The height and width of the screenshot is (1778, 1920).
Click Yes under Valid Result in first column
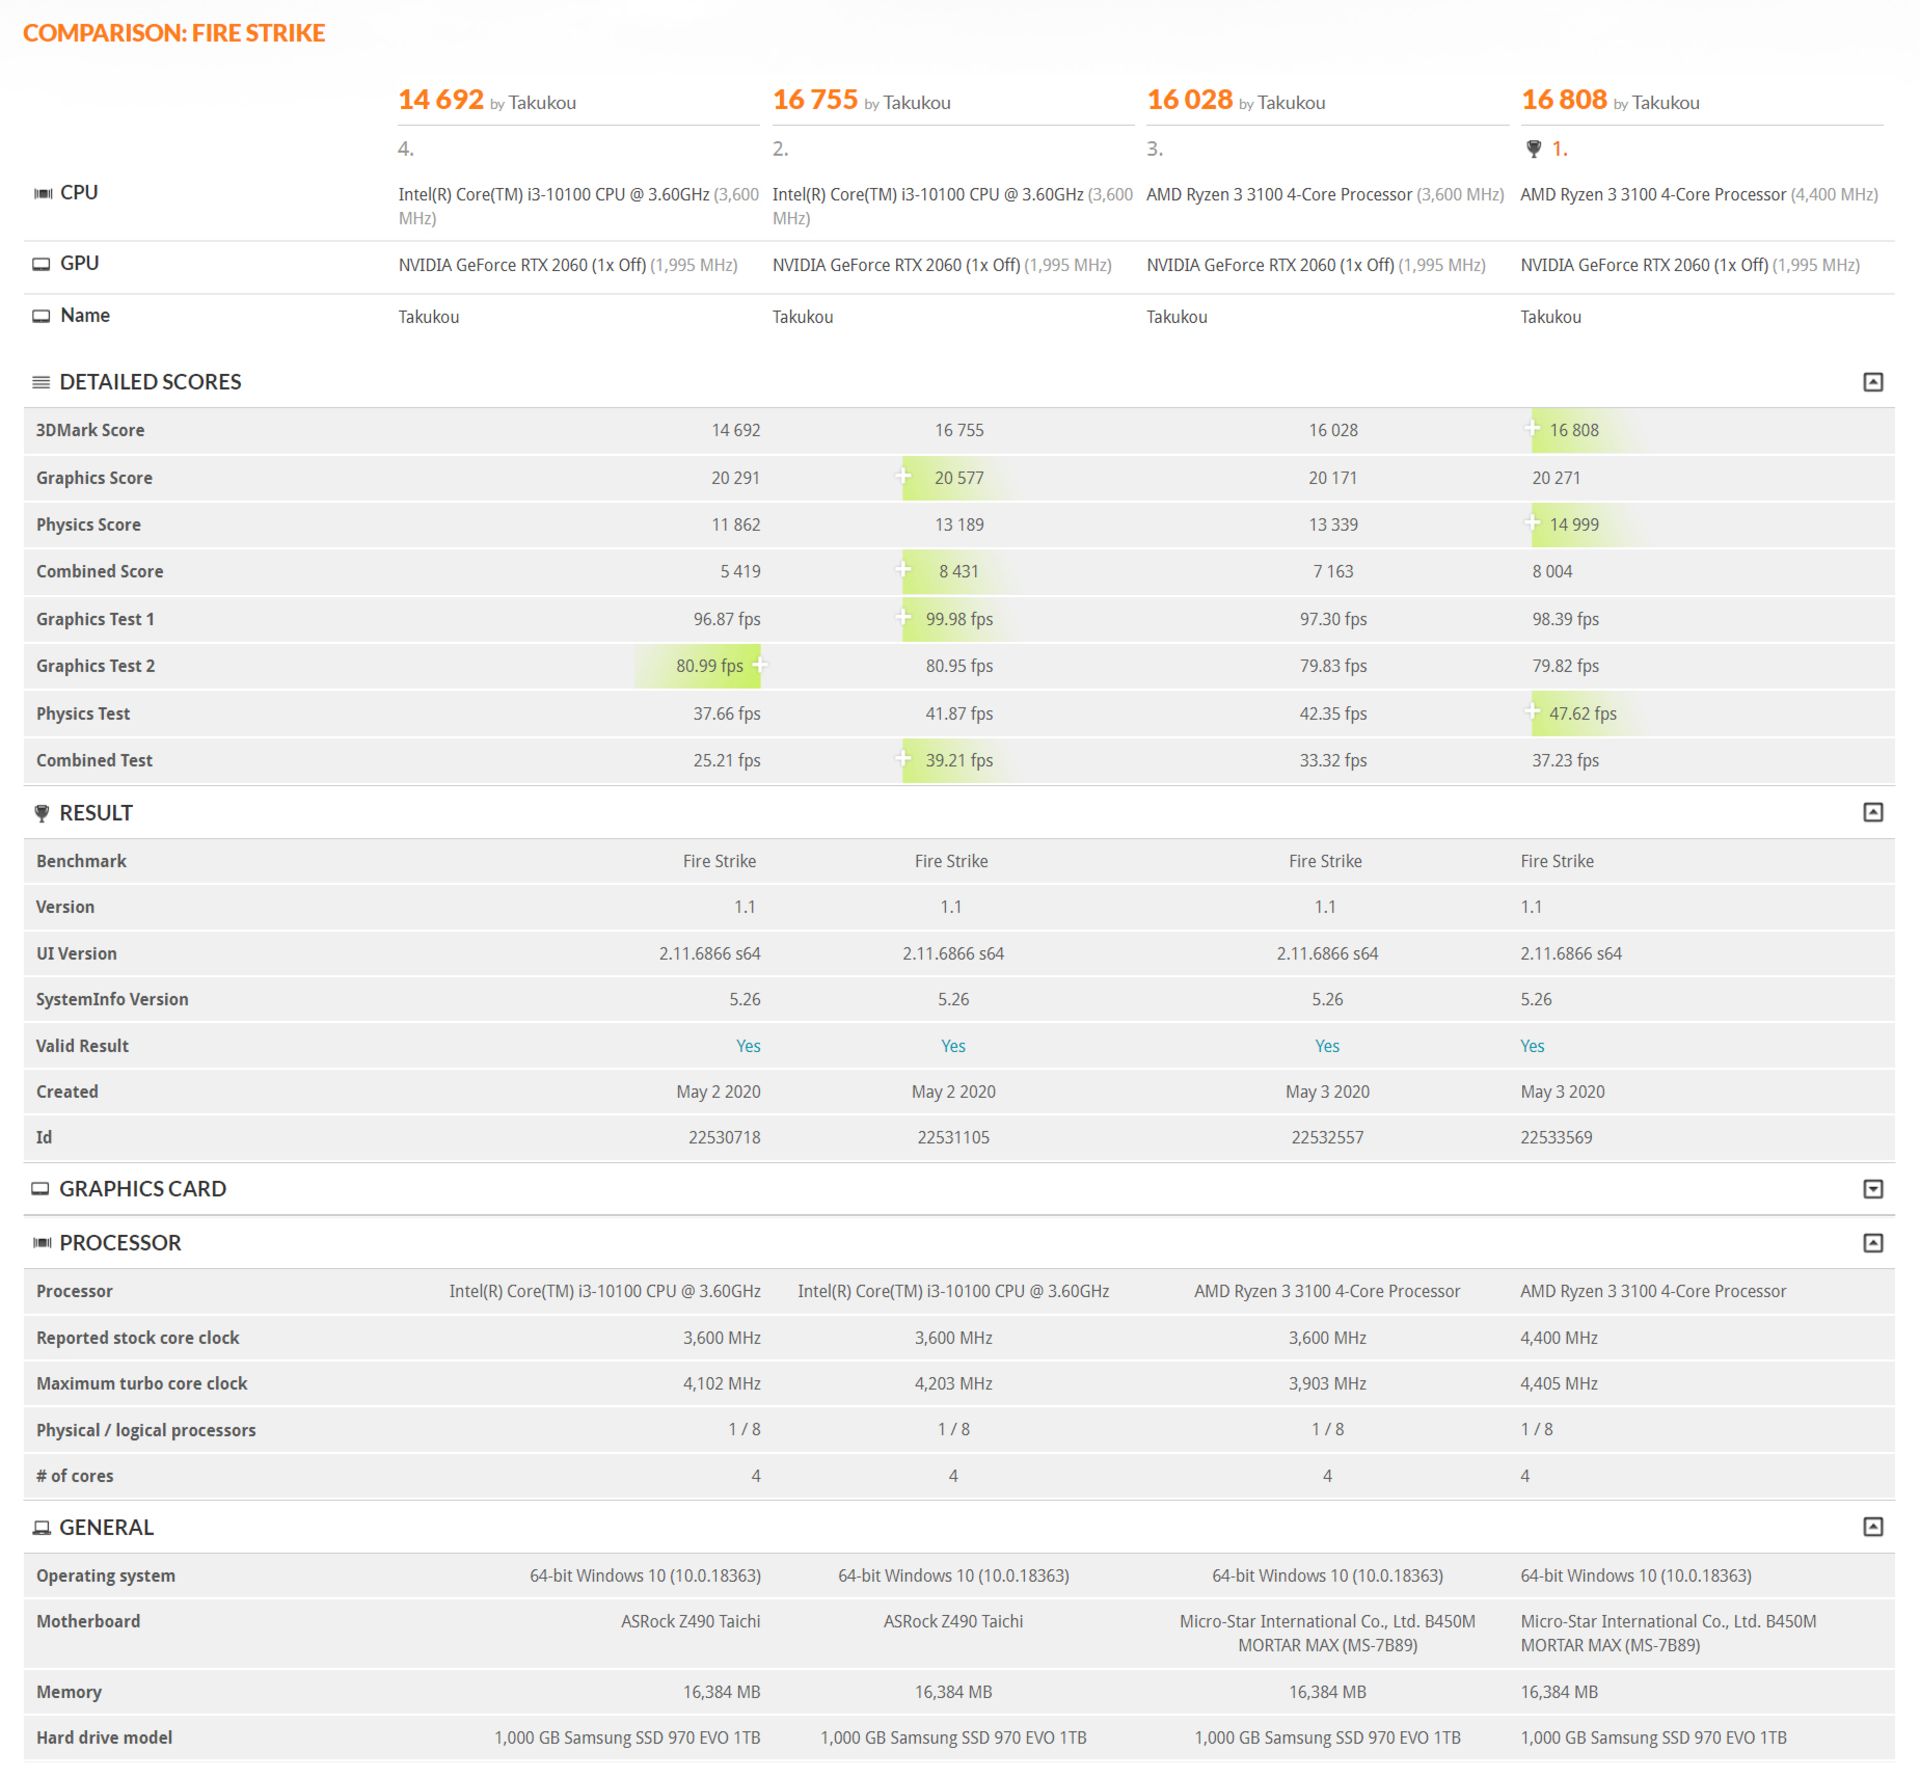[x=747, y=1045]
